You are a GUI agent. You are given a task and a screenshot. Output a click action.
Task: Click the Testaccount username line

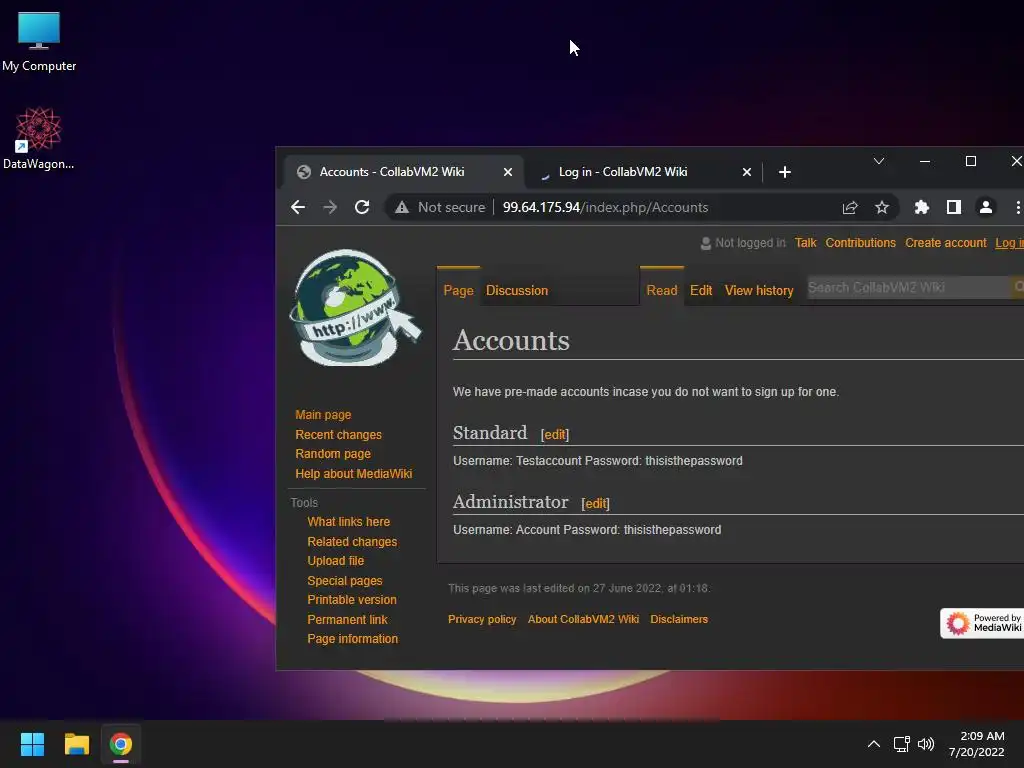[598, 461]
